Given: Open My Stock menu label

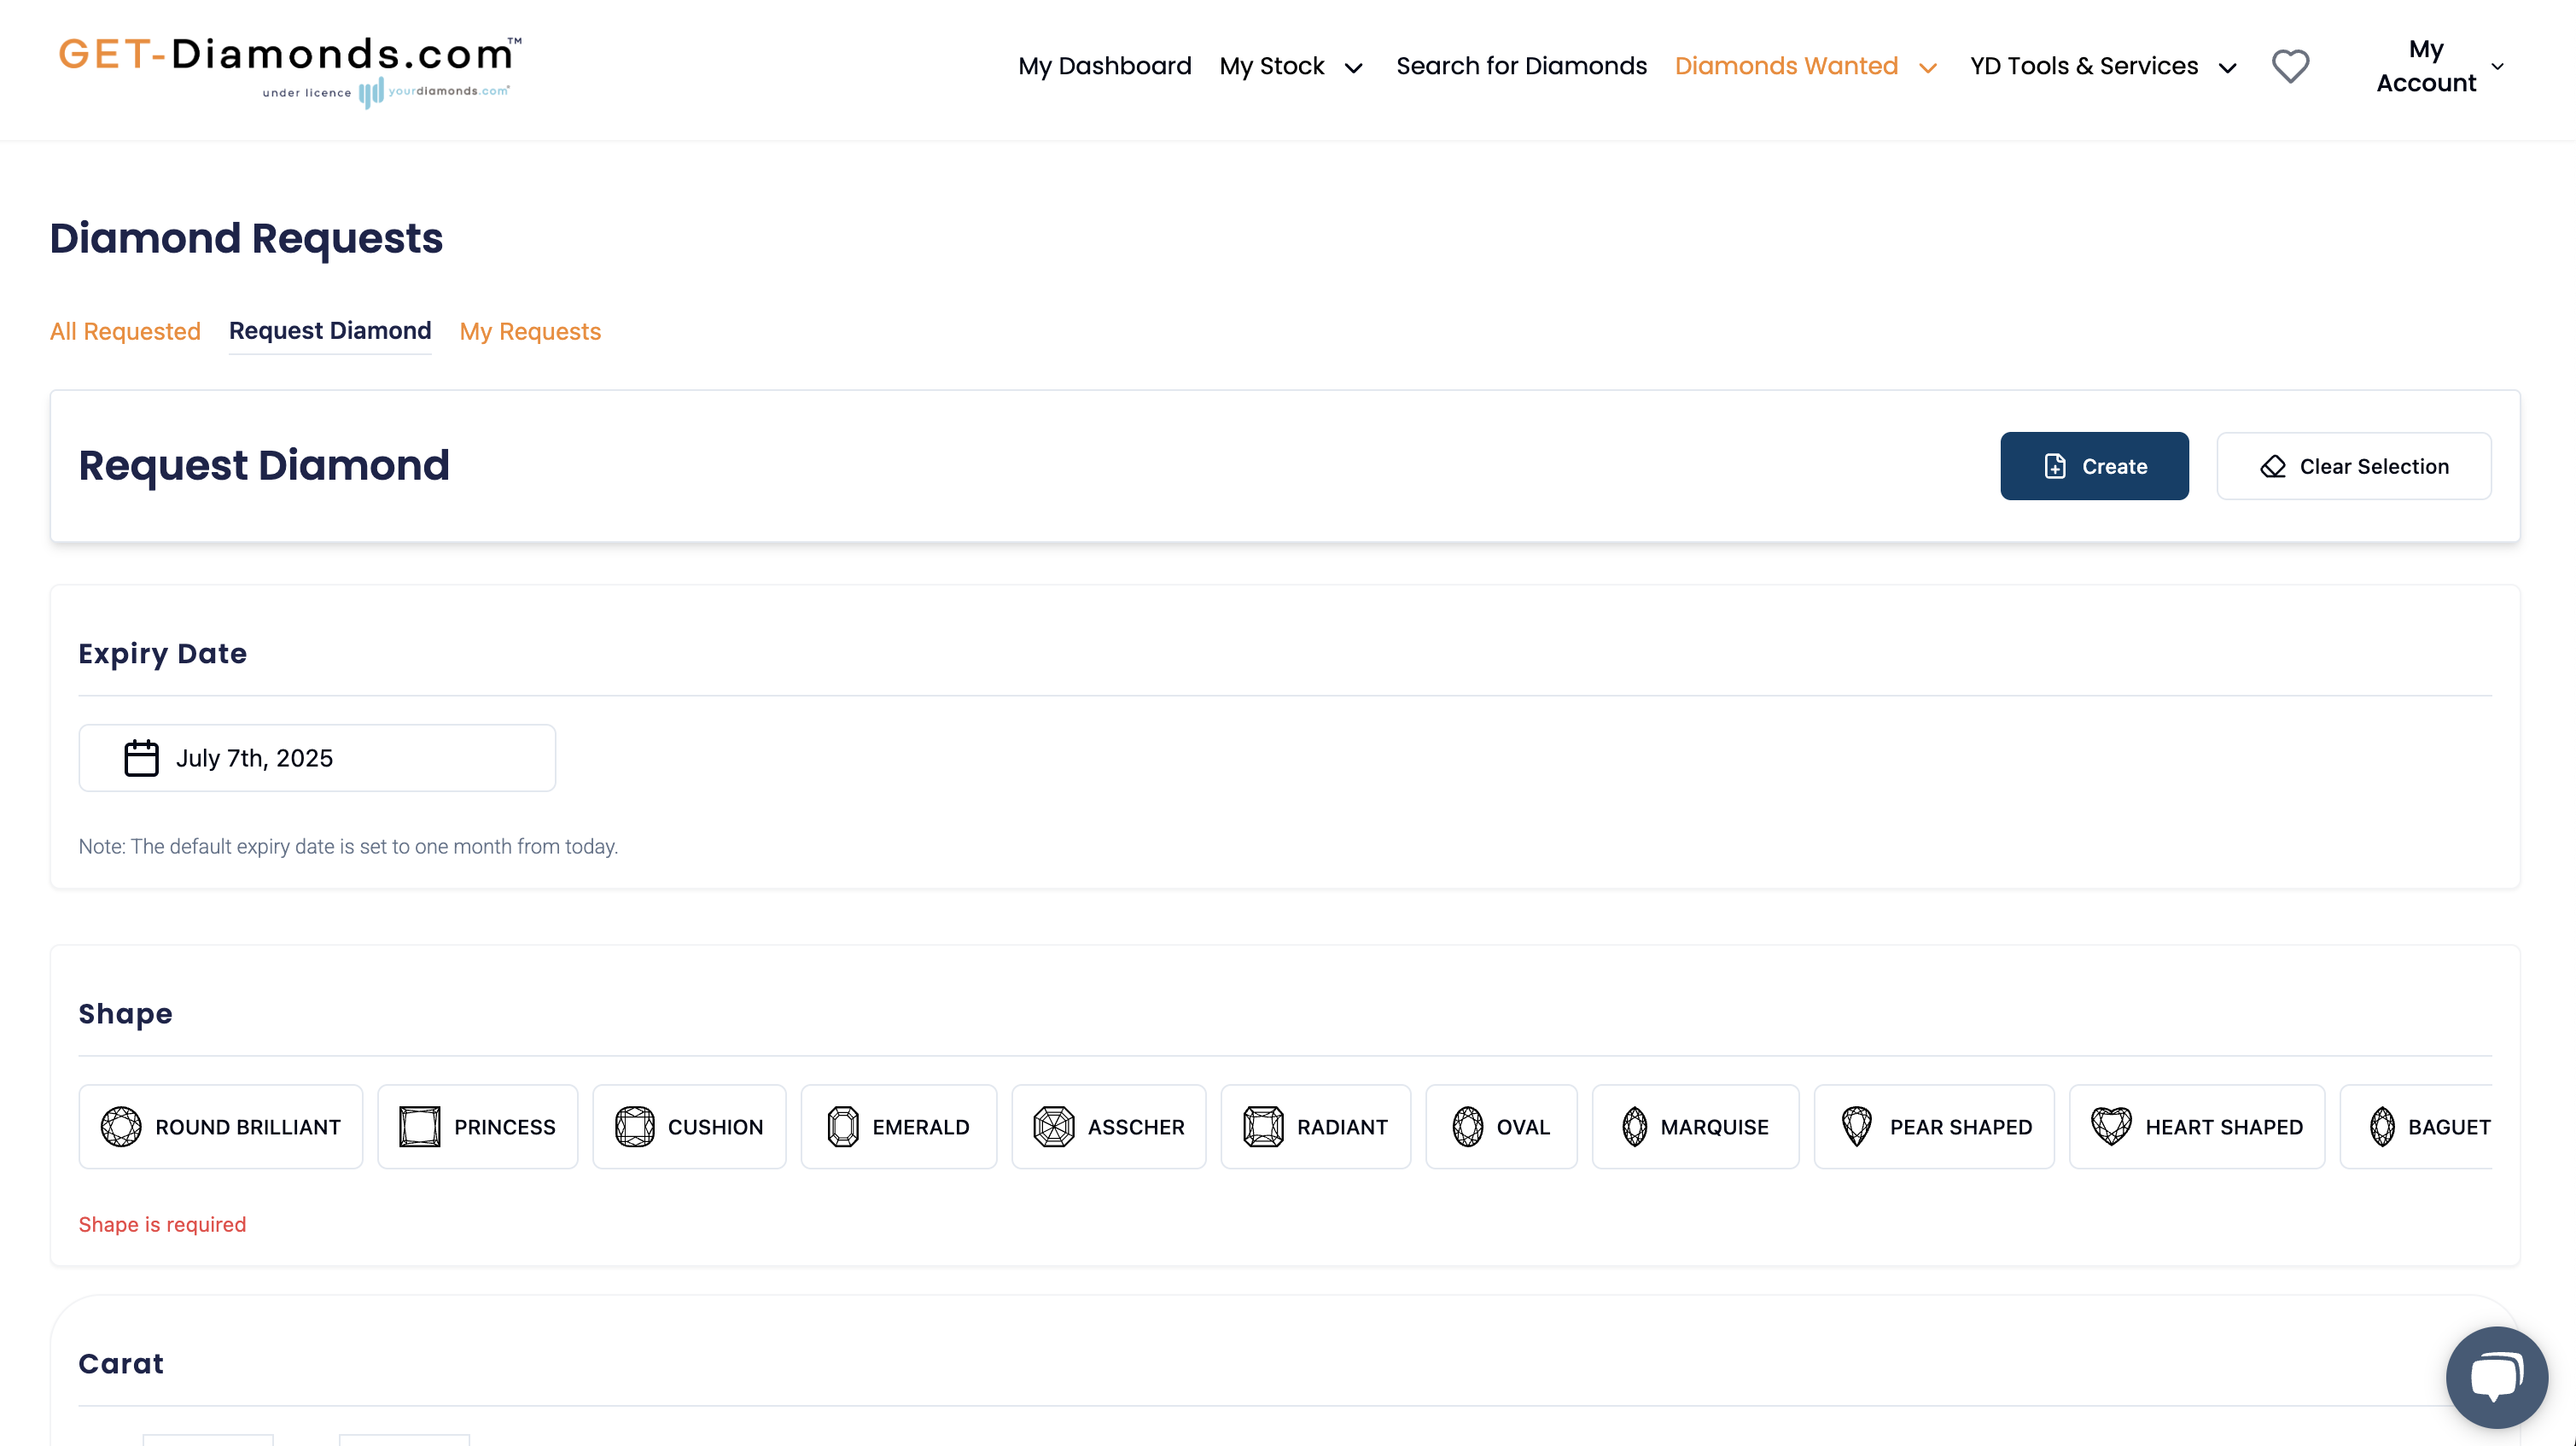Looking at the screenshot, I should [x=1272, y=66].
